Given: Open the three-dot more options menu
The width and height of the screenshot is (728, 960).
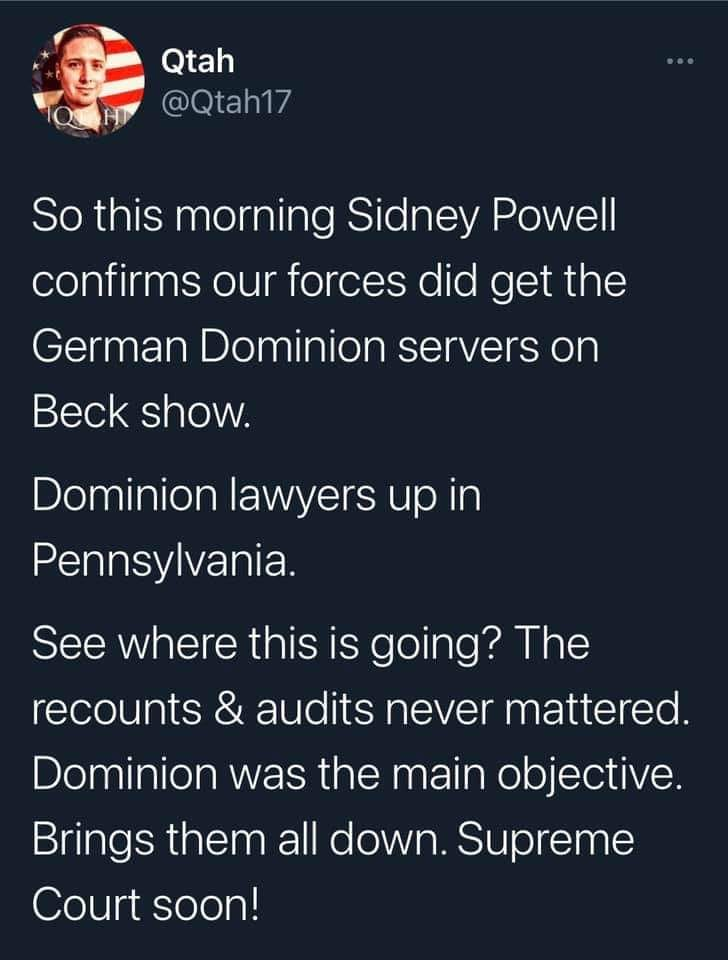Looking at the screenshot, I should click(680, 61).
